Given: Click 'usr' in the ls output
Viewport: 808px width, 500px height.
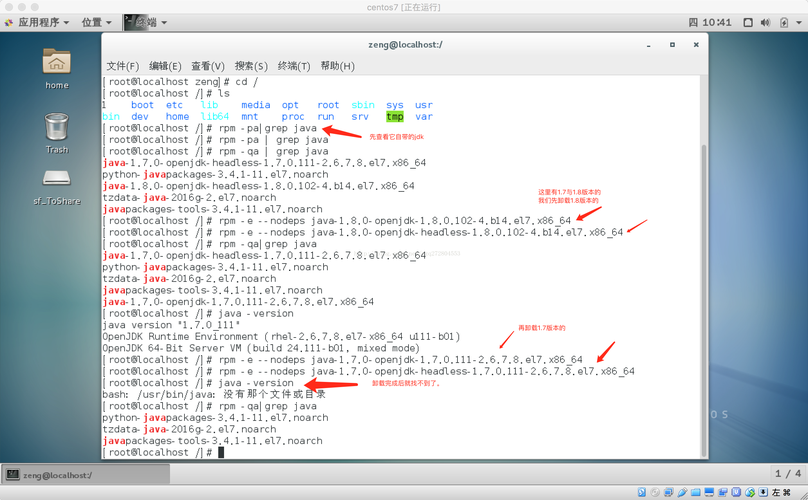Looking at the screenshot, I should pos(424,105).
